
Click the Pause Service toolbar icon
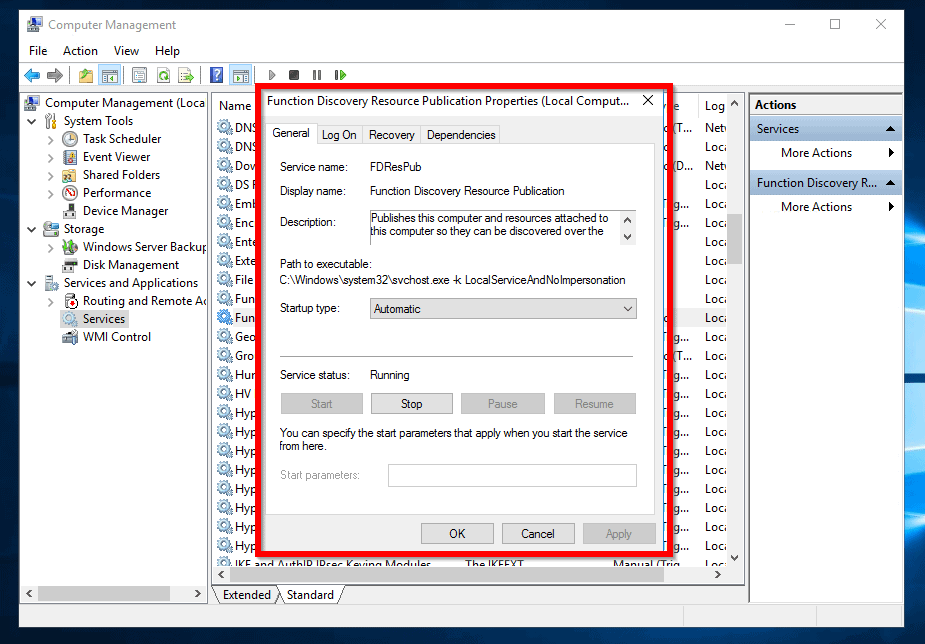(317, 75)
